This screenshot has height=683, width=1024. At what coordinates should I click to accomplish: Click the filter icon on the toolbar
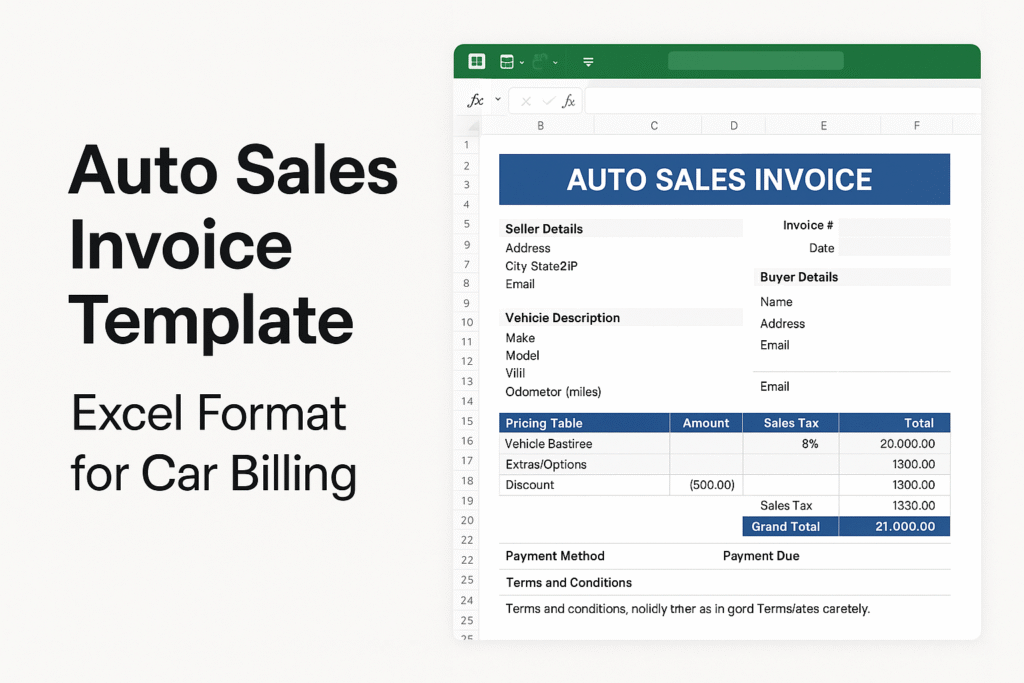point(589,61)
